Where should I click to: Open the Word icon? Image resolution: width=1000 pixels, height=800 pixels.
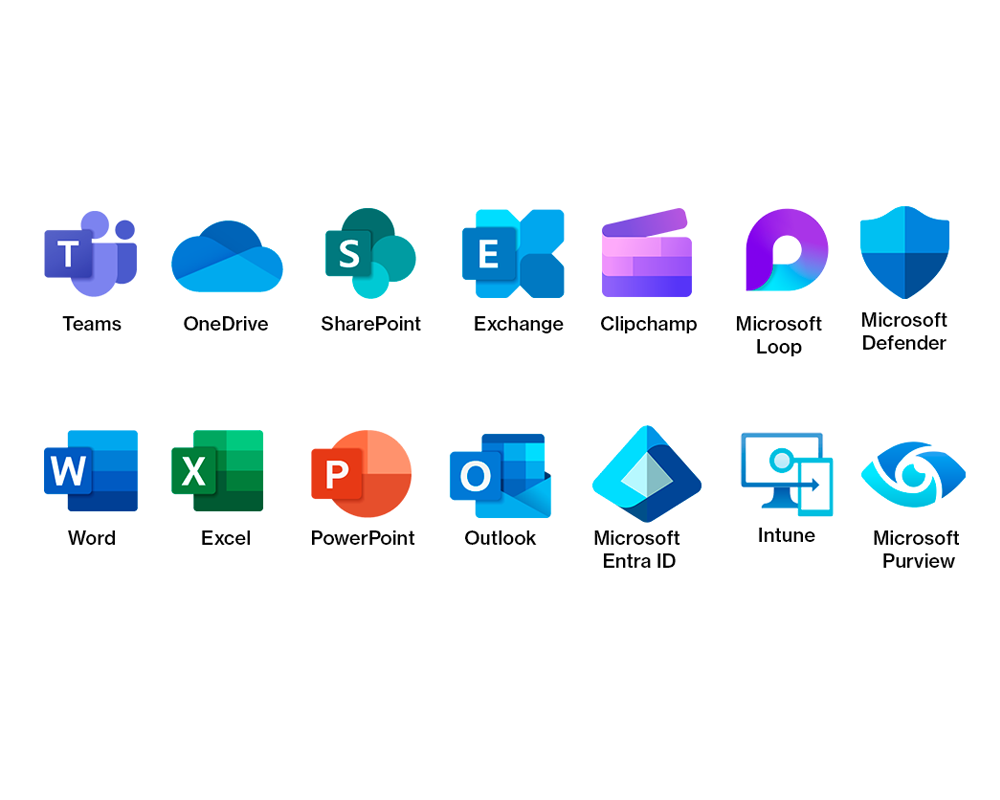tap(91, 471)
